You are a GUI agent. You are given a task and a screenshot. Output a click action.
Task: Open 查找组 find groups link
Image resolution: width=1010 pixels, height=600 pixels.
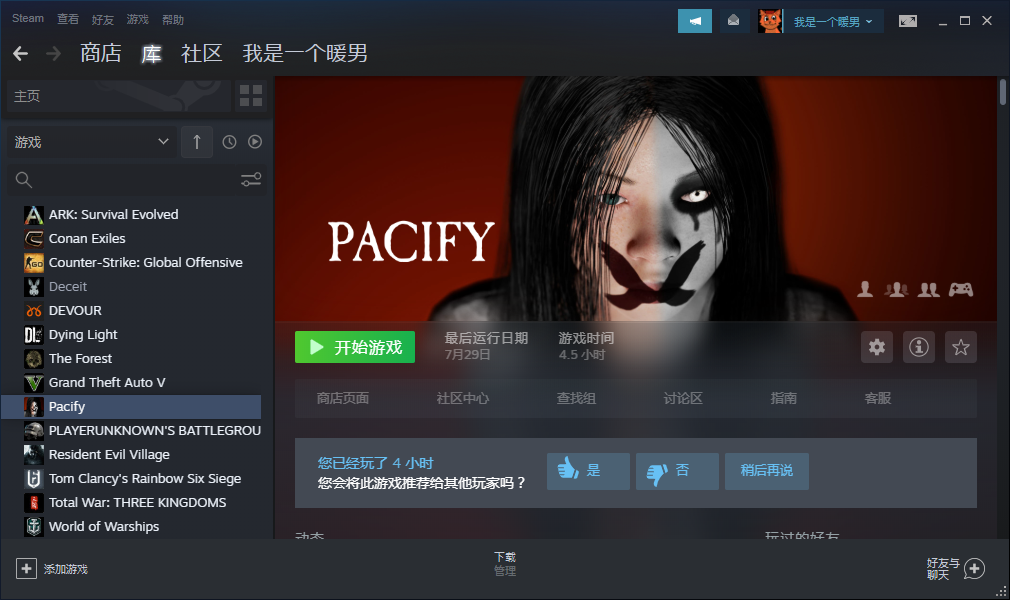576,398
